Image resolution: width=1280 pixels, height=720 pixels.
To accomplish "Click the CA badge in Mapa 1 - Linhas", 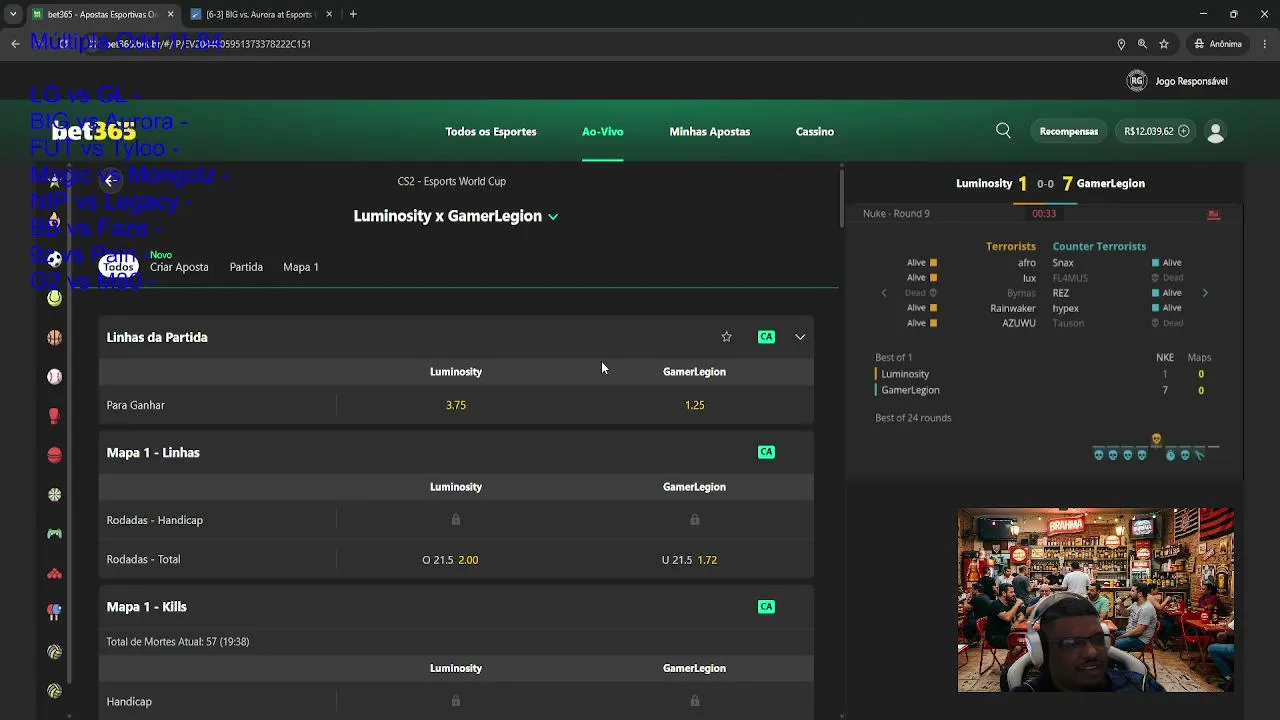I will coord(766,452).
